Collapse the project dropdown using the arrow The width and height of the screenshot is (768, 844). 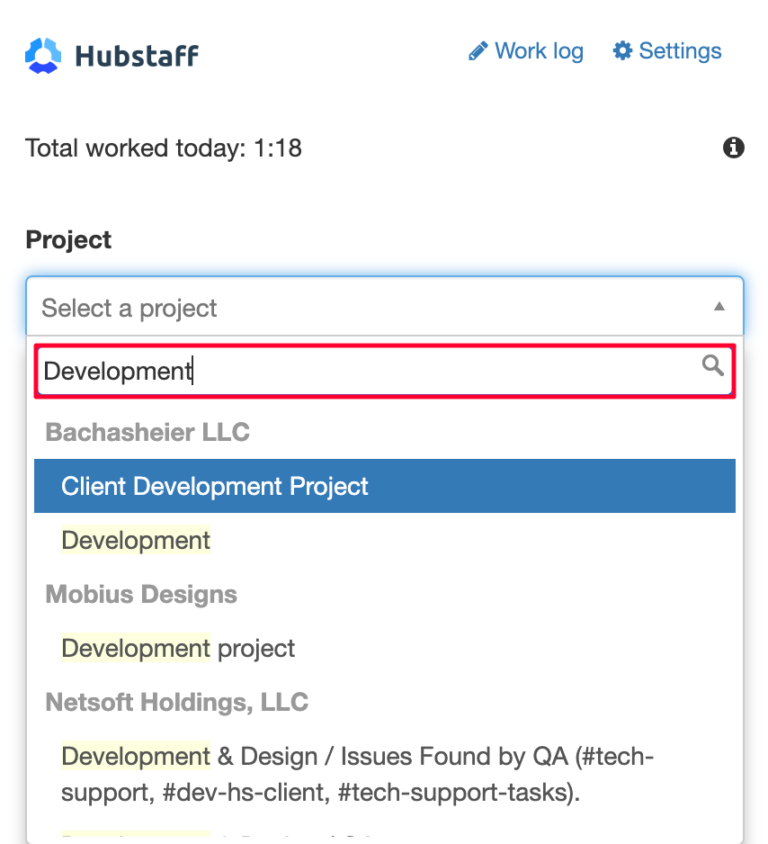pyautogui.click(x=719, y=307)
